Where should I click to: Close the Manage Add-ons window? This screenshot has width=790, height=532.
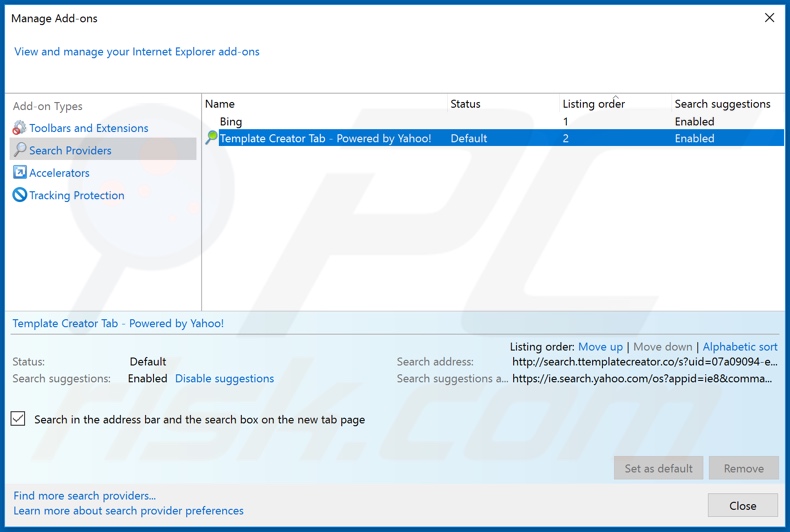pyautogui.click(x=769, y=18)
